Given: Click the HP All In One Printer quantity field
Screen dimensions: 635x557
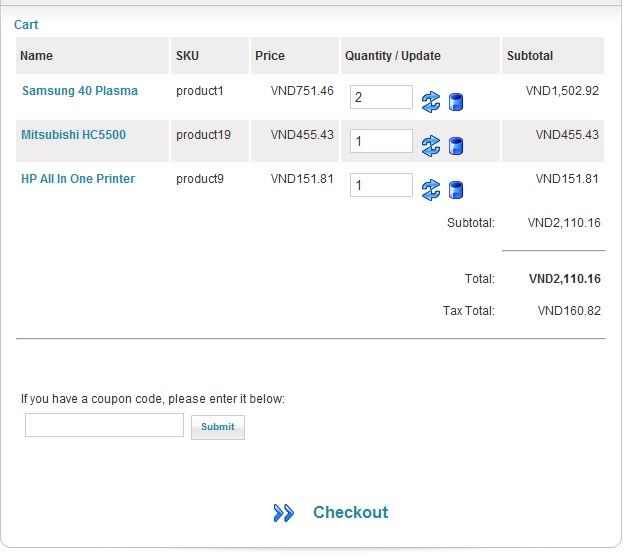Looking at the screenshot, I should [381, 185].
